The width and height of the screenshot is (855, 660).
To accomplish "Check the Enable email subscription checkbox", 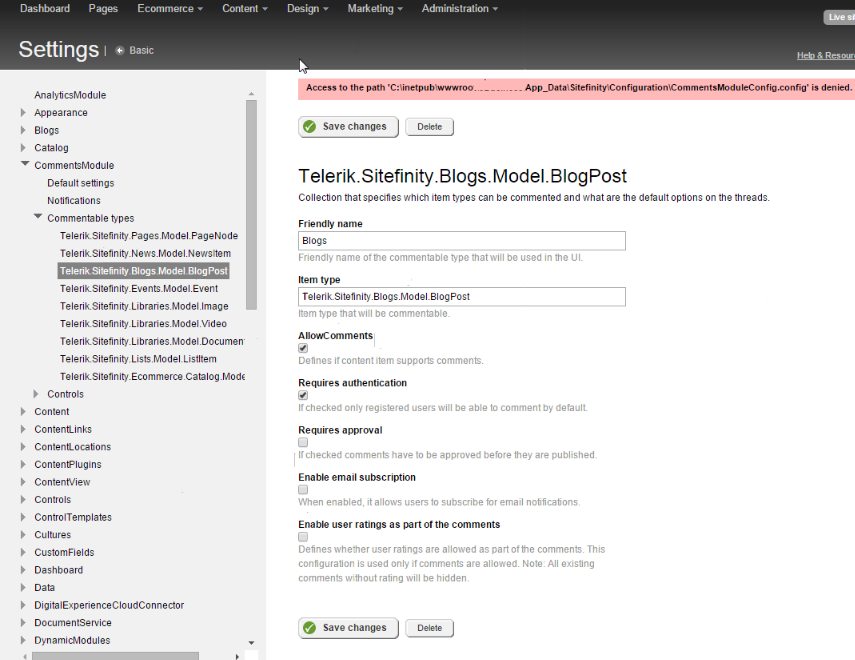I will 303,490.
